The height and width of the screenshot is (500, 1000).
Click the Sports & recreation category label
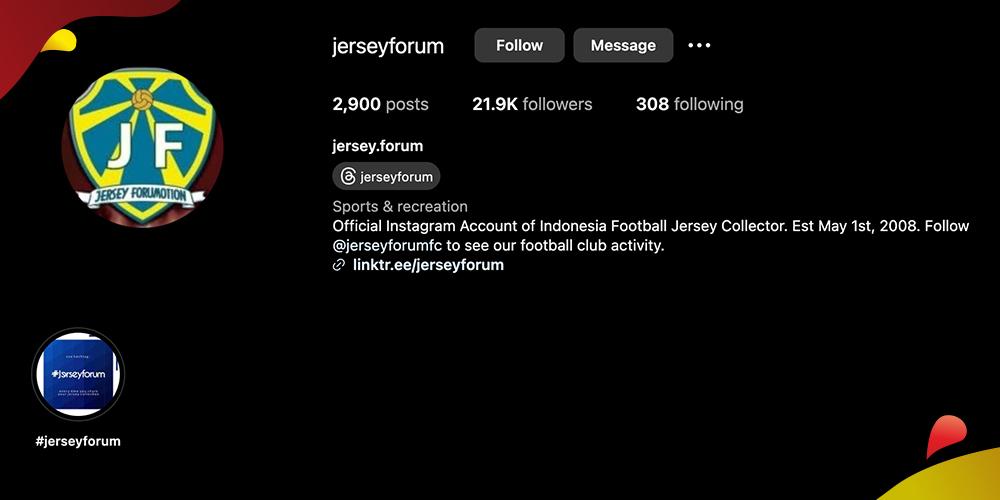(x=400, y=207)
